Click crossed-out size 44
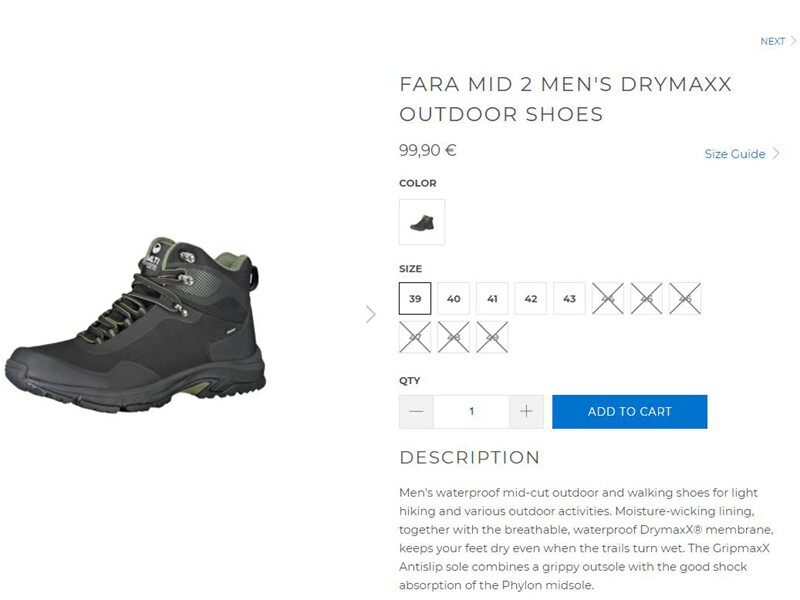This screenshot has width=800, height=600. (x=608, y=299)
